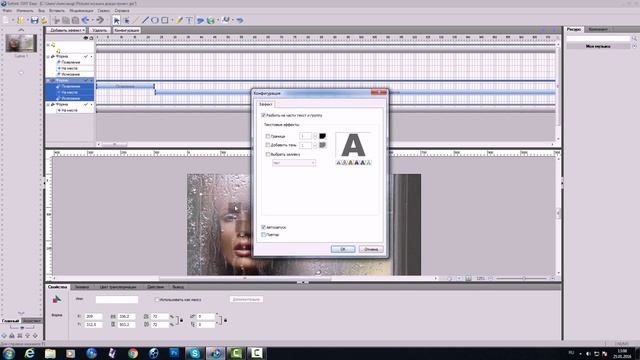Click the border width spinner arrows

coord(315,136)
